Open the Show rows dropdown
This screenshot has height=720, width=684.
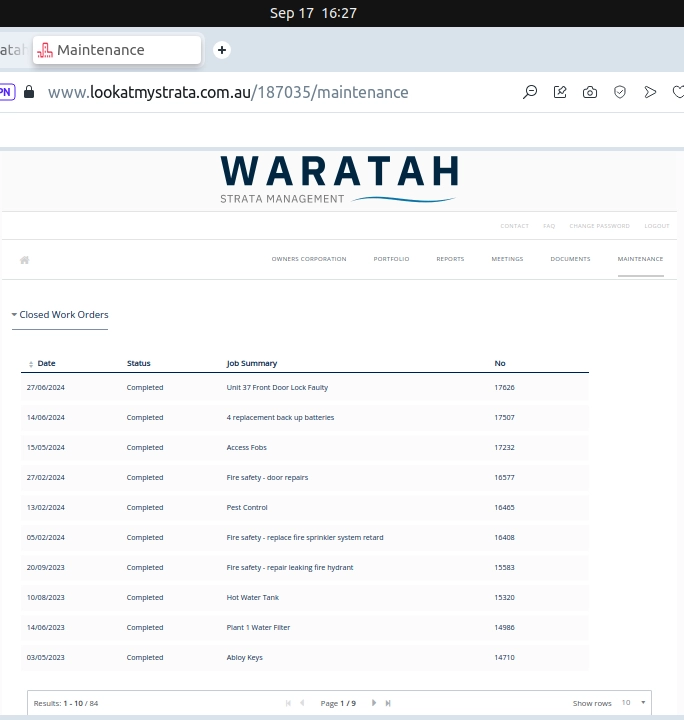tap(634, 703)
